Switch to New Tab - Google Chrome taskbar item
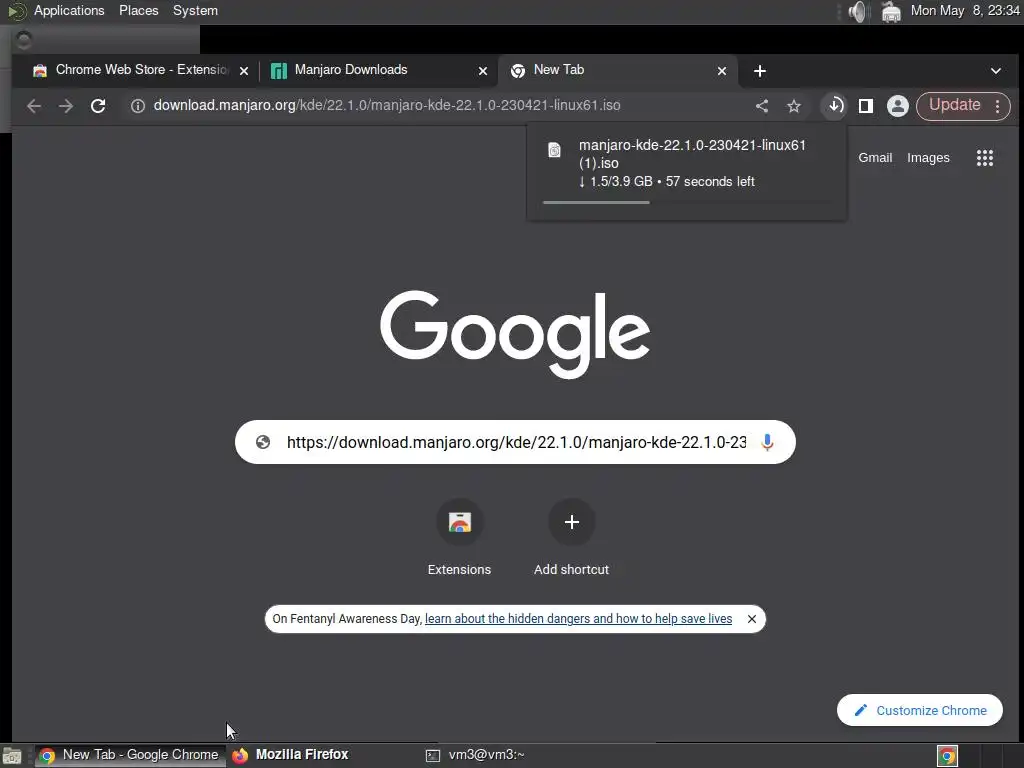The width and height of the screenshot is (1024, 768). pos(129,755)
